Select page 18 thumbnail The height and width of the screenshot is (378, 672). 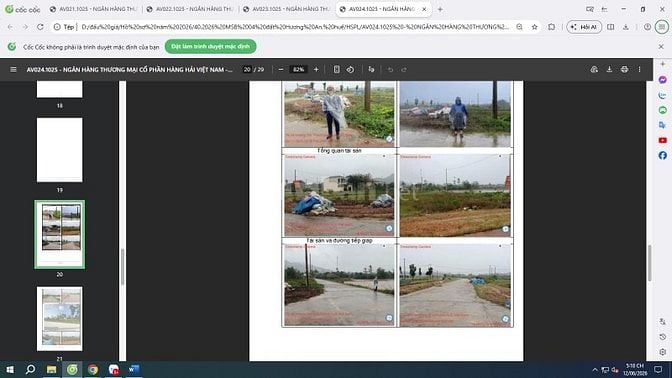[x=60, y=89]
